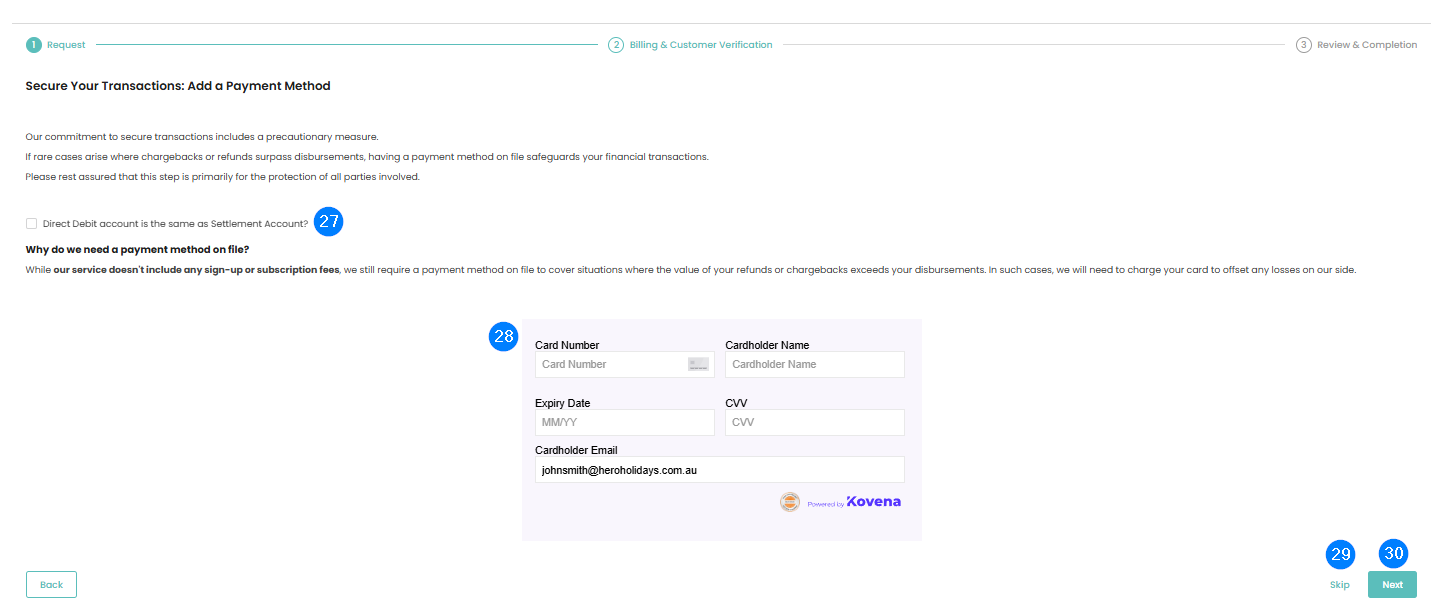
Task: Click the Secure Your Transactions heading
Action: 178,86
